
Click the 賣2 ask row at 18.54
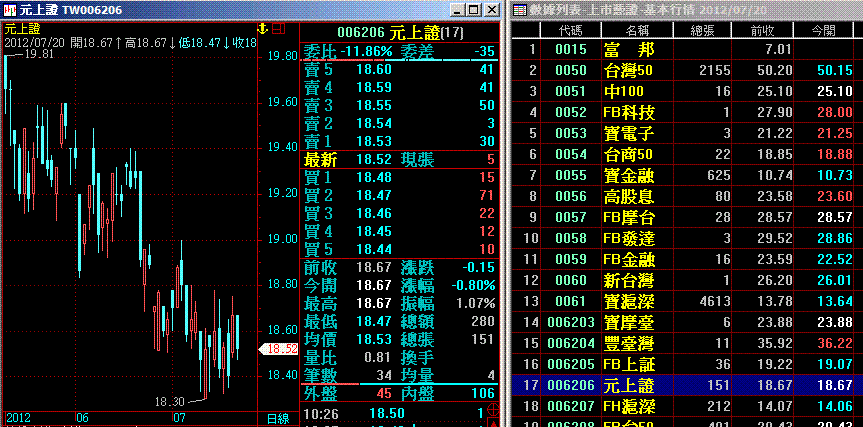[400, 123]
